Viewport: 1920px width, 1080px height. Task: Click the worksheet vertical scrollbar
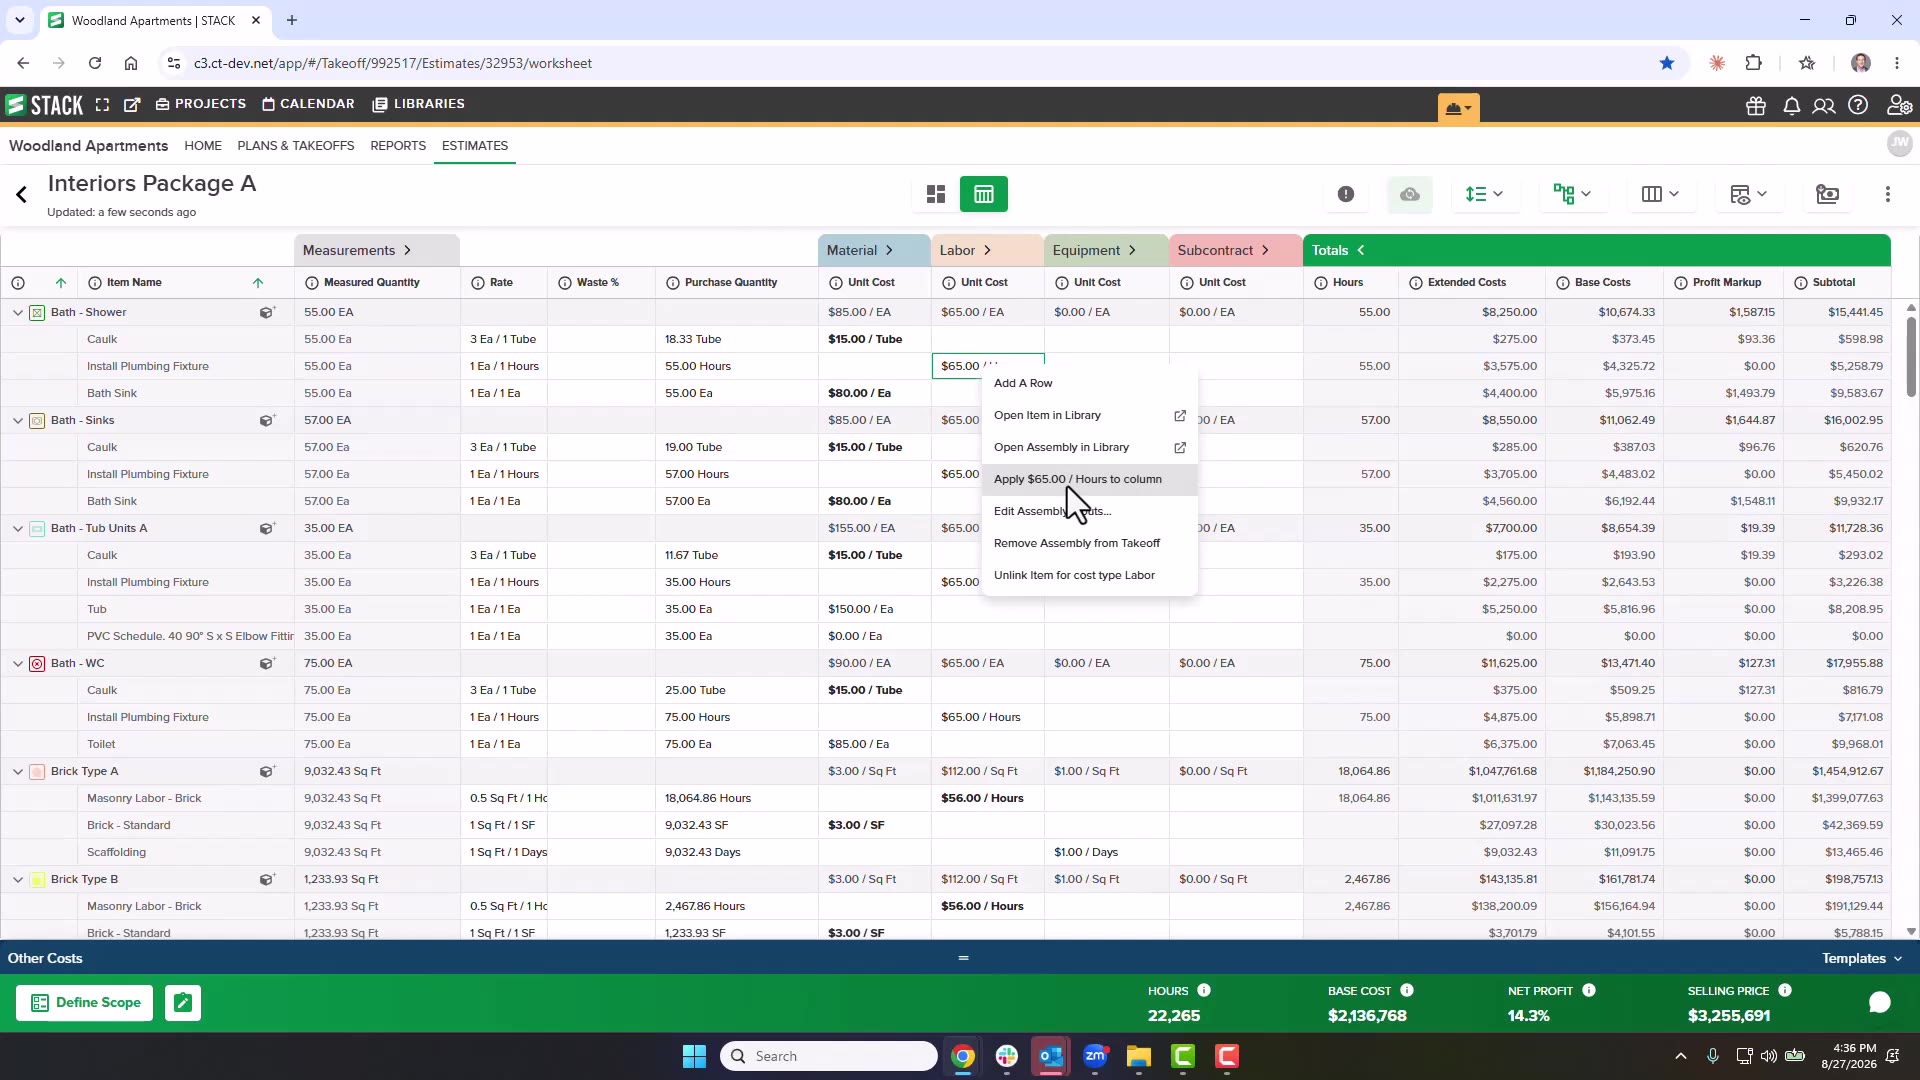(1911, 355)
